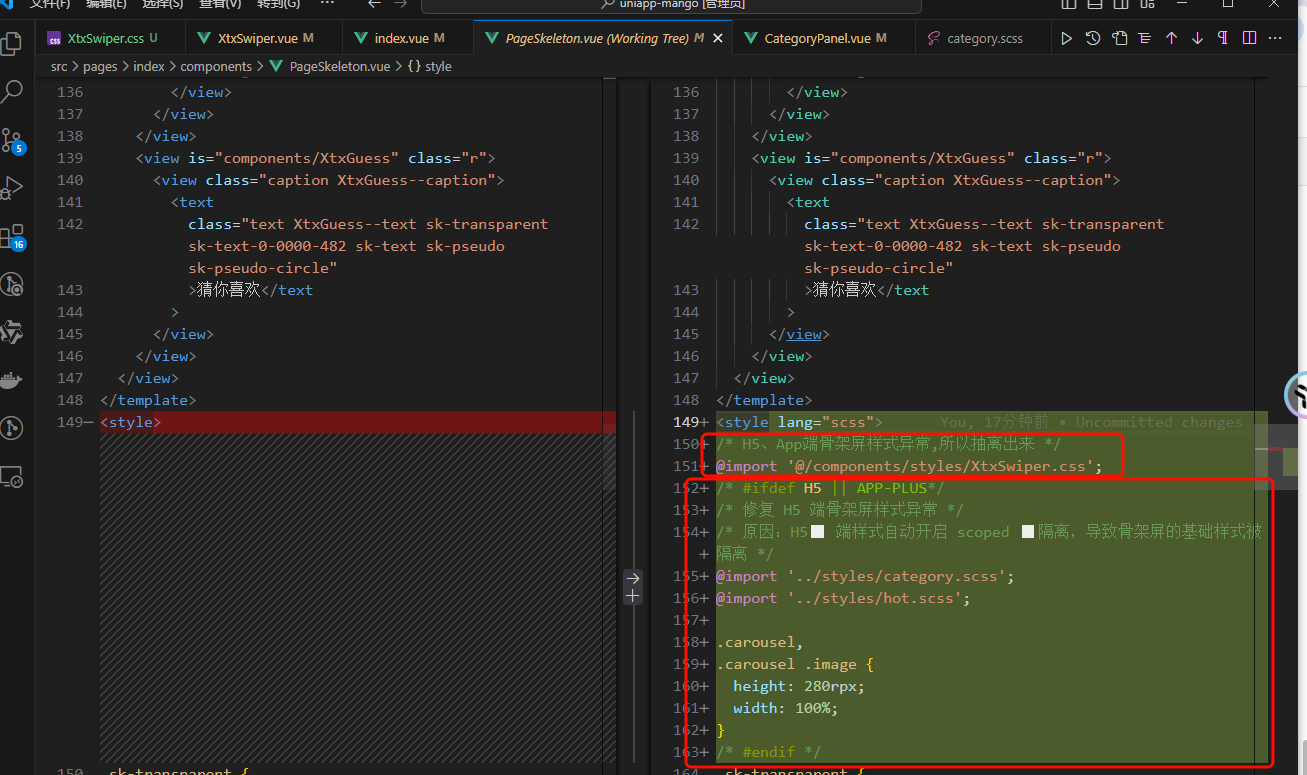Image resolution: width=1307 pixels, height=775 pixels.
Task: Open the git graph circle icon above Remote Explorer
Action: tap(12, 429)
